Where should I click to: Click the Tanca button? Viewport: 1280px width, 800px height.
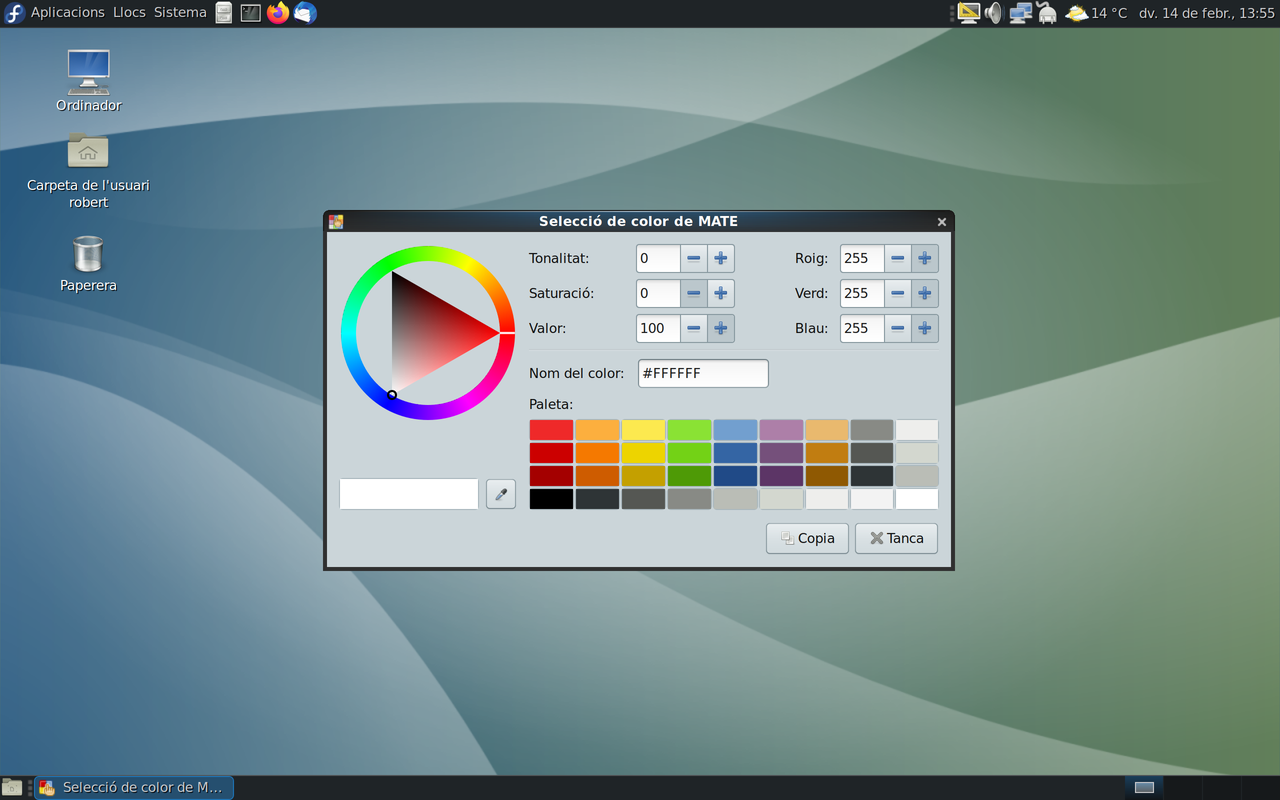coord(896,538)
